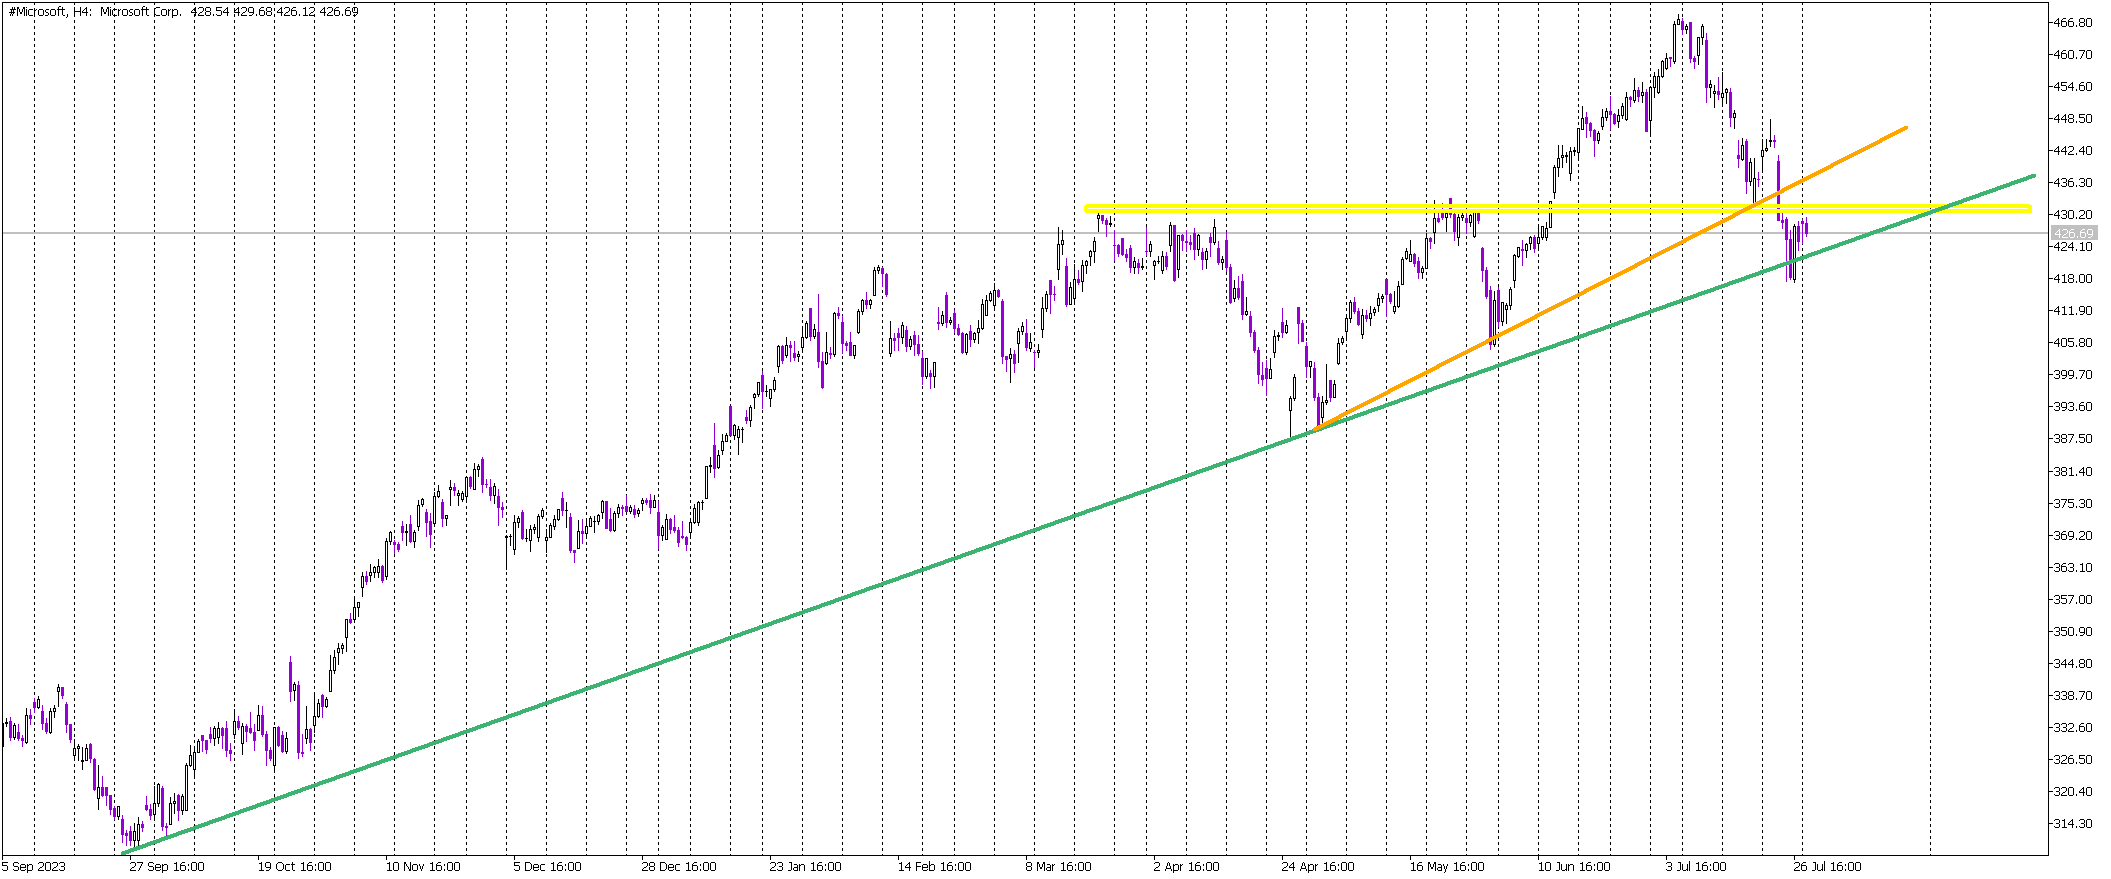Click the 411.90 price axis label
The width and height of the screenshot is (2111, 879).
point(2071,310)
